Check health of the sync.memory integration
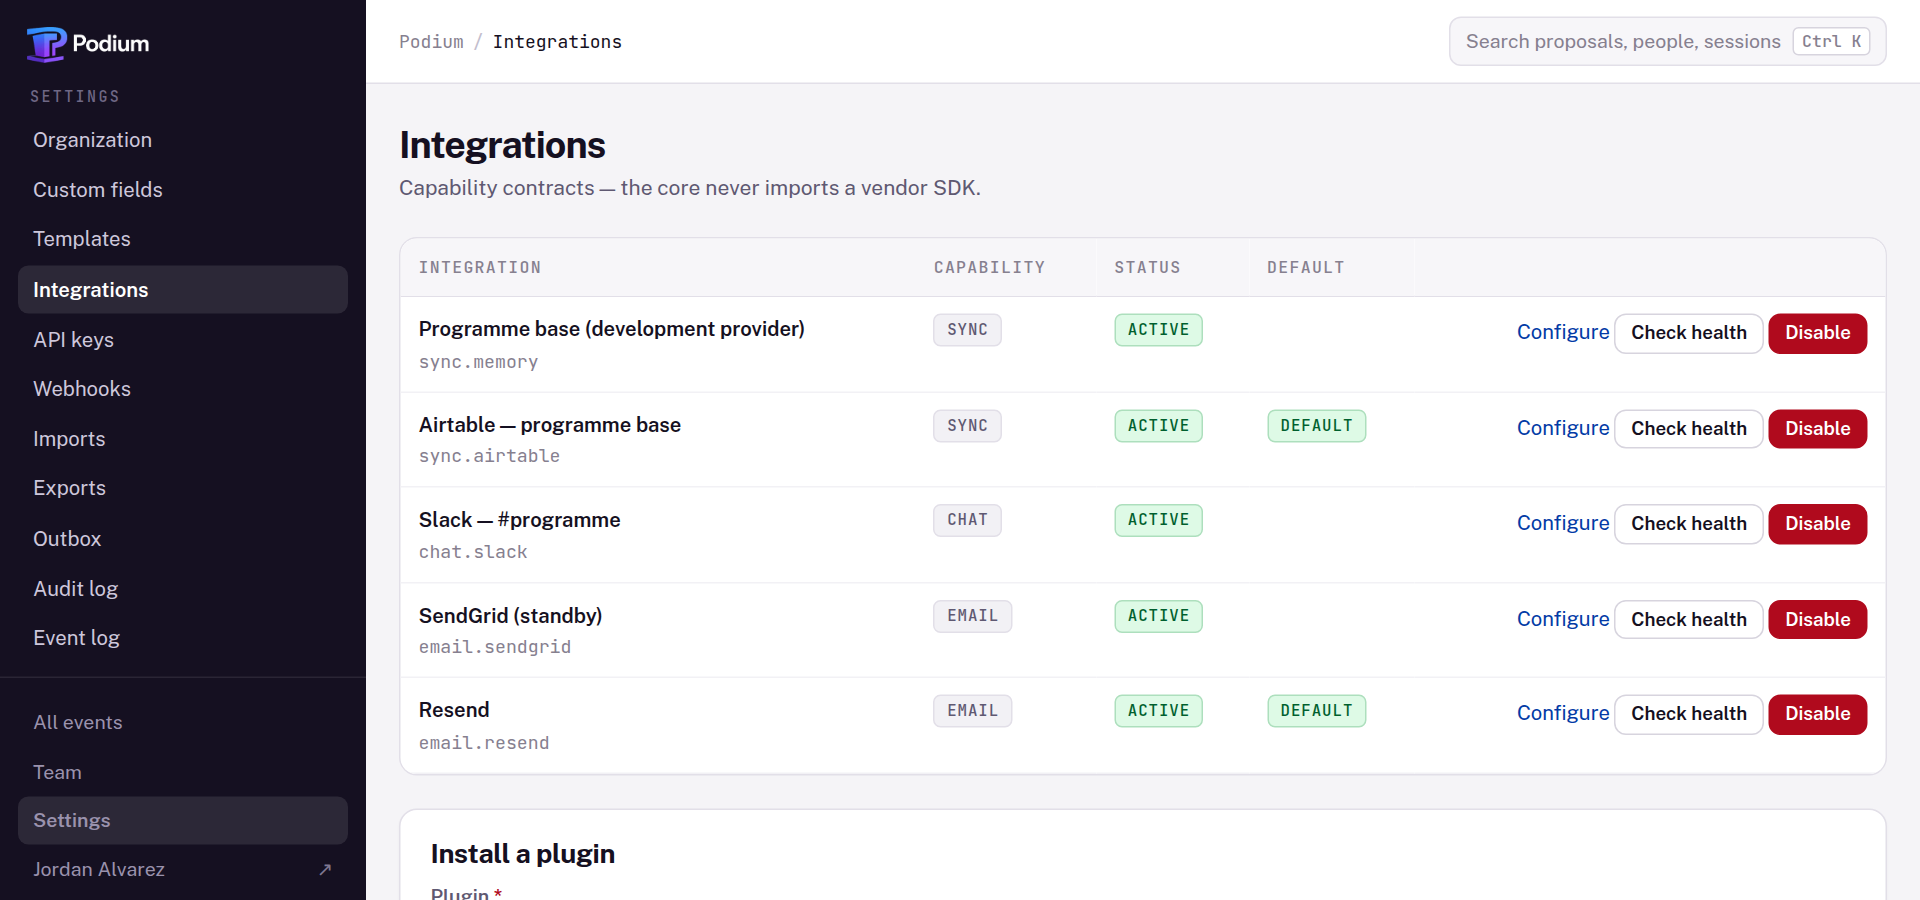The image size is (1920, 900). pyautogui.click(x=1689, y=333)
